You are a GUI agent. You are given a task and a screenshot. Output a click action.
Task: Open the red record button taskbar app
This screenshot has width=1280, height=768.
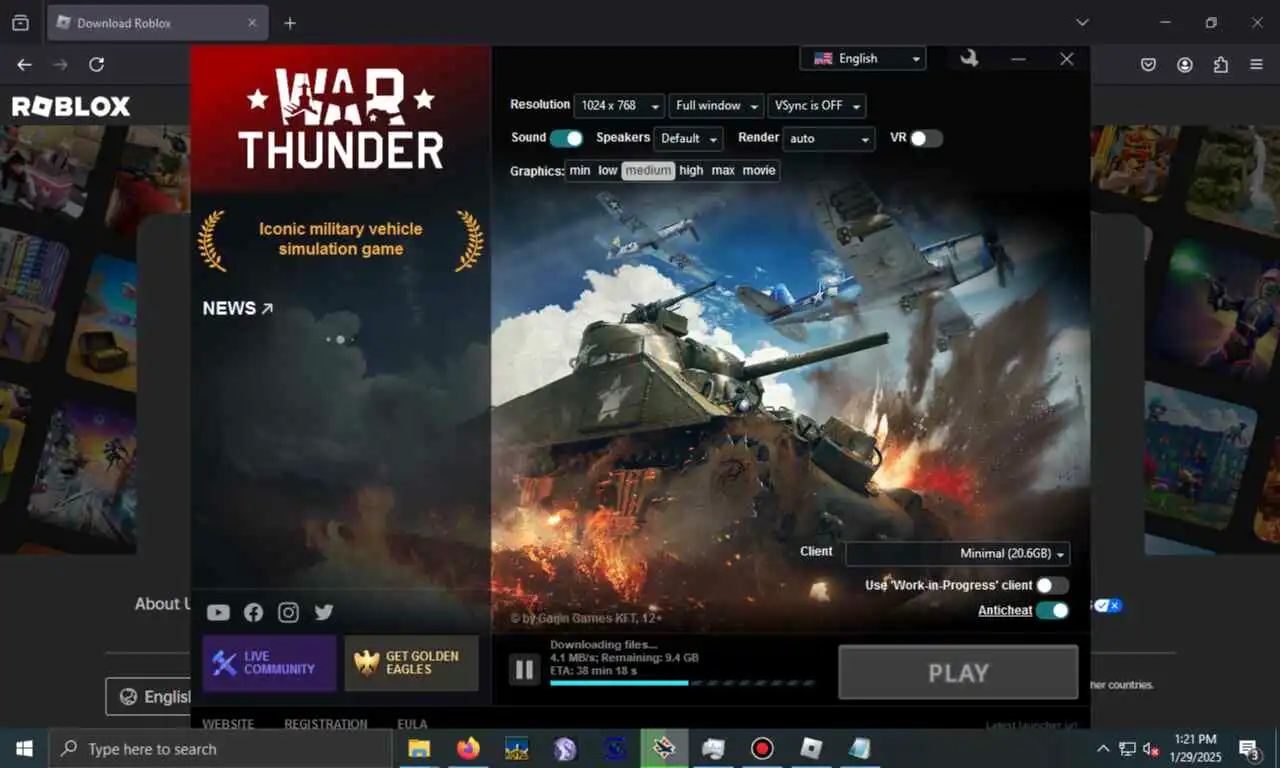tap(763, 748)
